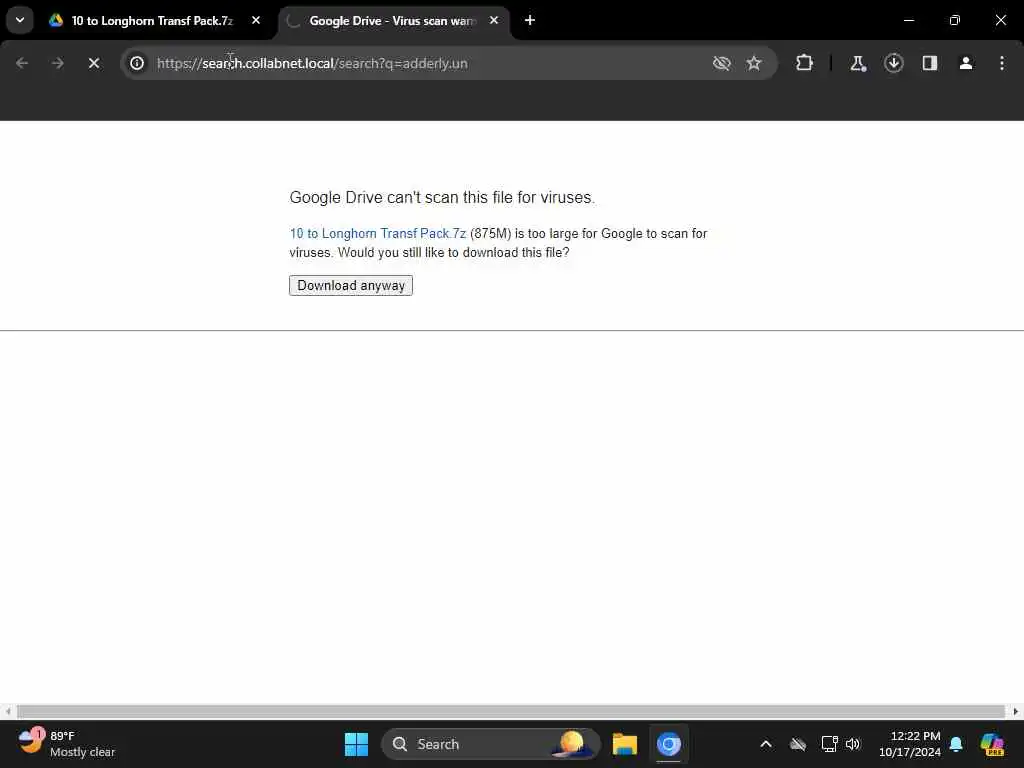Viewport: 1024px width, 768px height.
Task: Toggle the crossed-out eye tracking protection icon
Action: [x=721, y=63]
